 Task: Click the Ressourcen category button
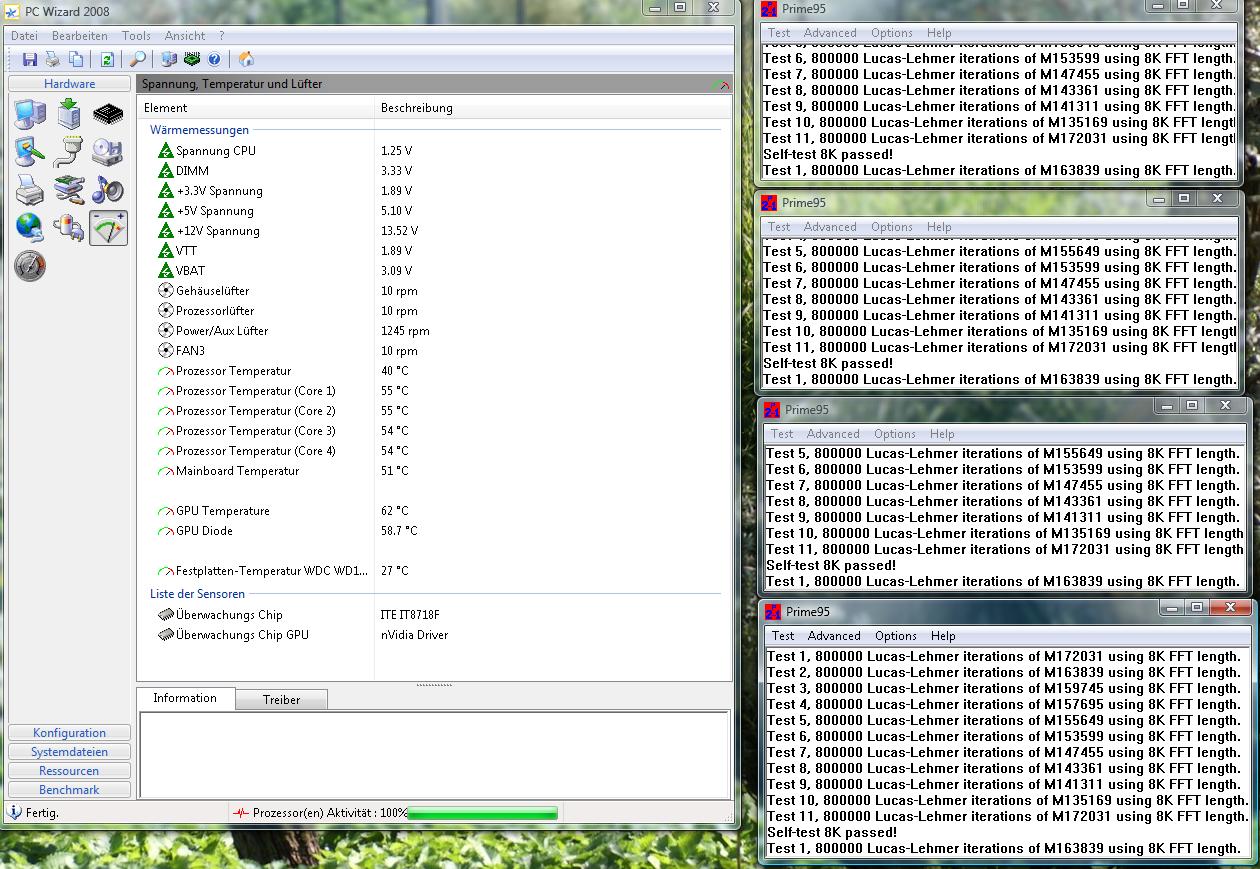69,771
